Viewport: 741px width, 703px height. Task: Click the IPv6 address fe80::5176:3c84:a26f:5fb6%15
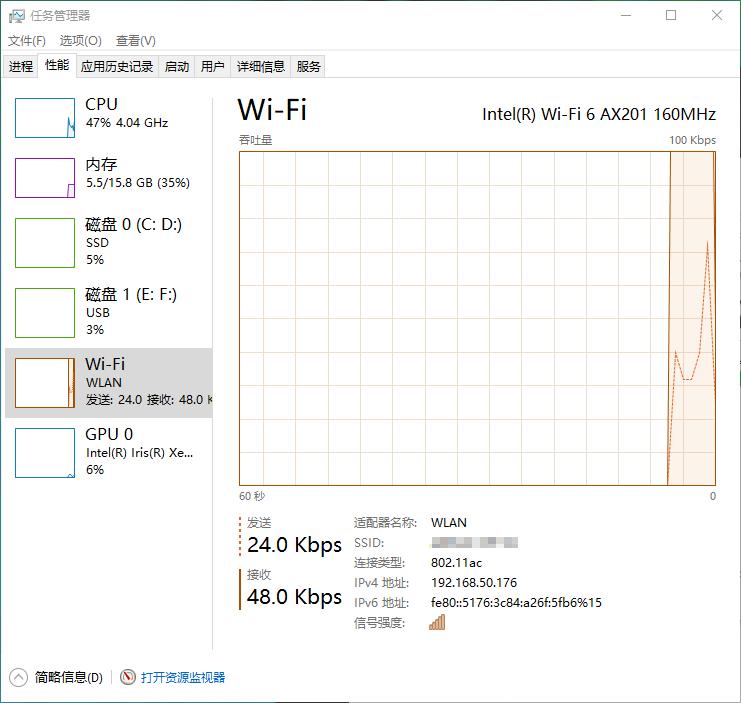click(516, 602)
